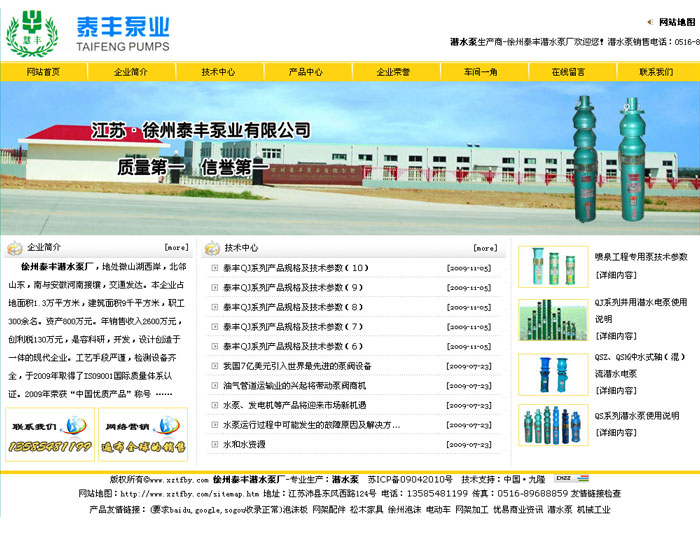Click the factory banner image
700x560 pixels.
[350, 158]
